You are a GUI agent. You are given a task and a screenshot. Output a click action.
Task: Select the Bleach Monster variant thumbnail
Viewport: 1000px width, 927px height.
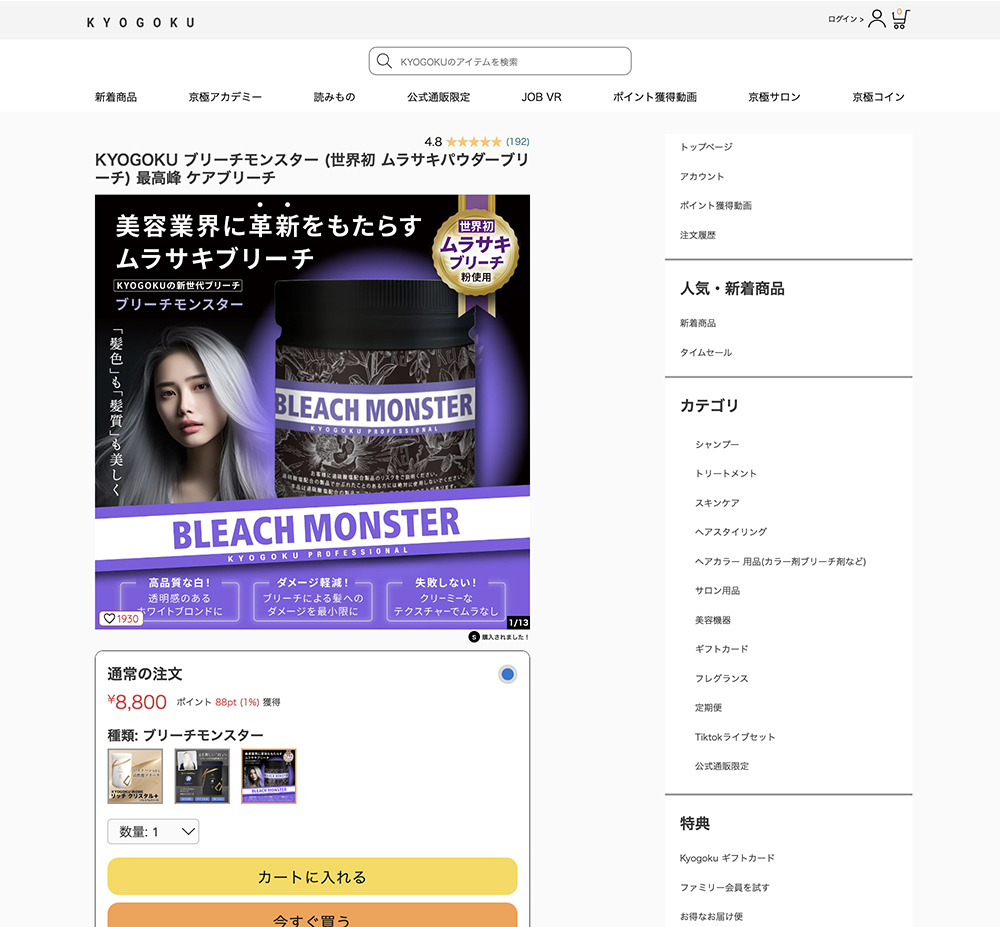click(x=268, y=776)
